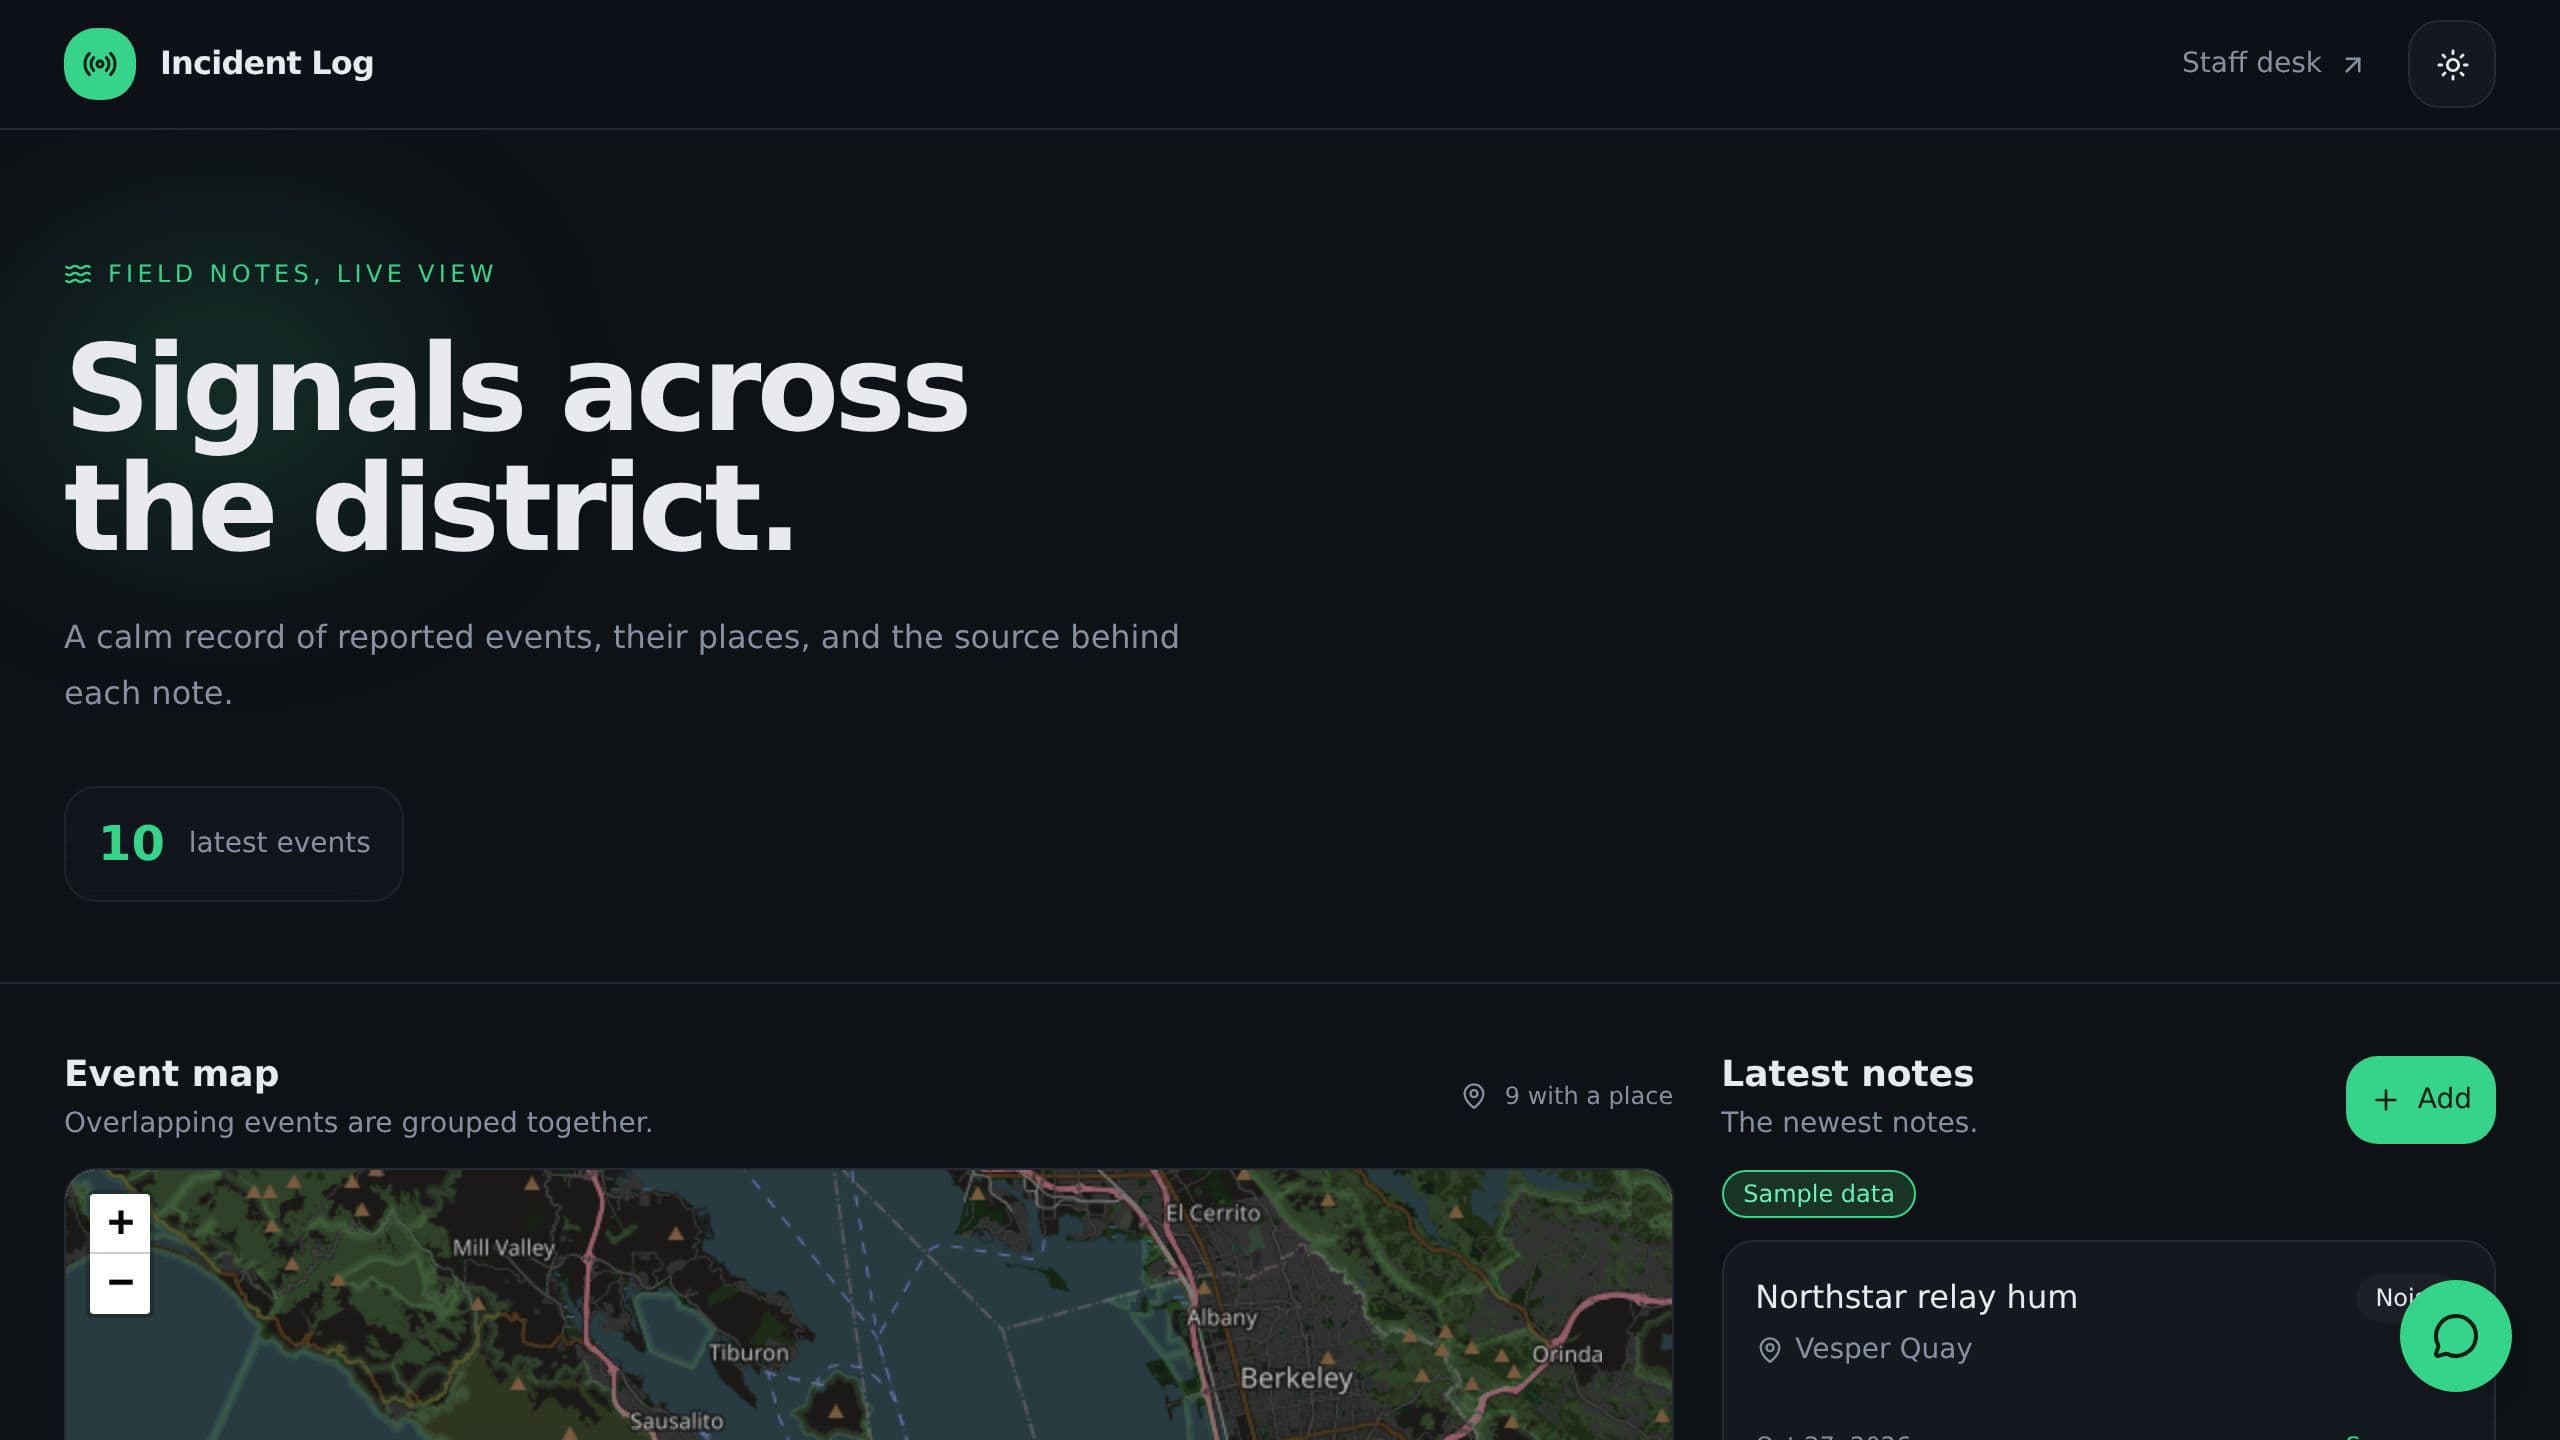Click the Sample data badge

pos(1818,1194)
